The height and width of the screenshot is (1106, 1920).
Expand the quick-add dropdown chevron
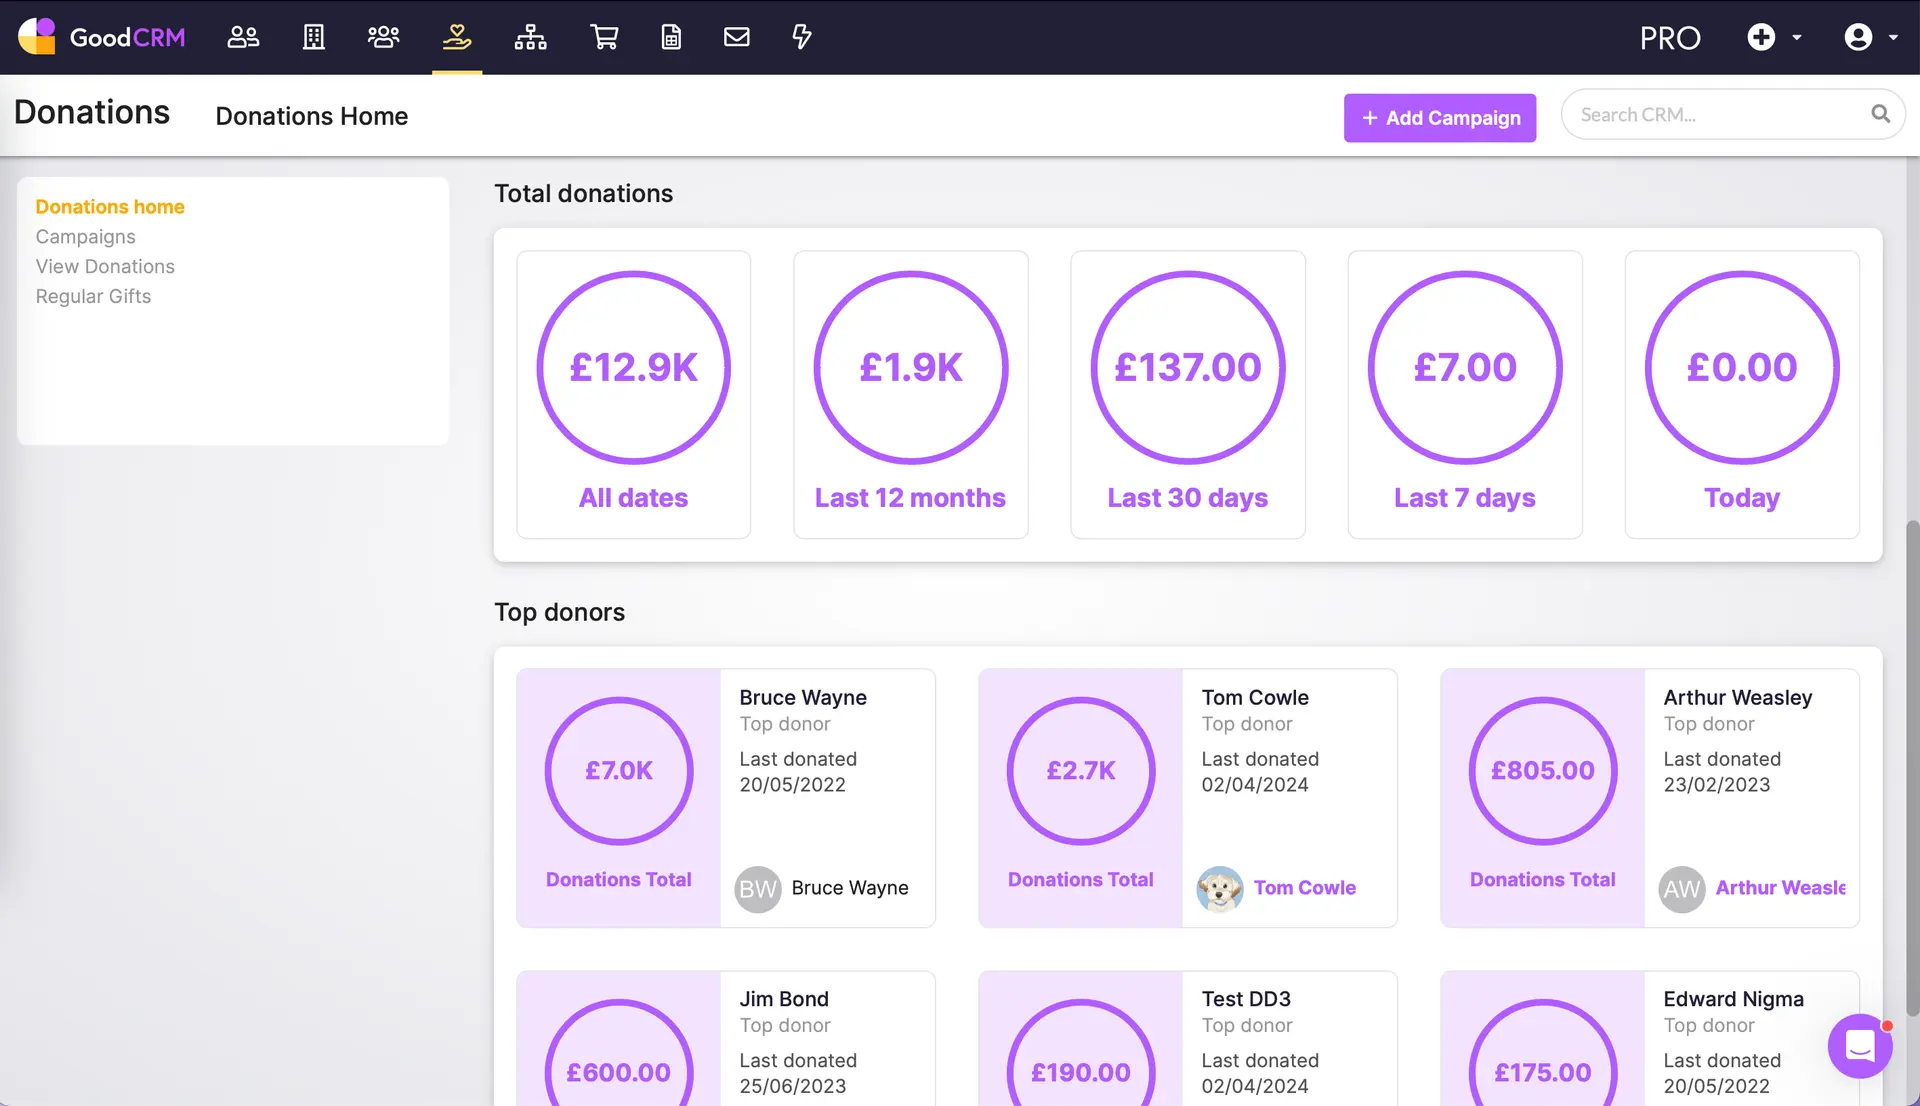pos(1795,37)
